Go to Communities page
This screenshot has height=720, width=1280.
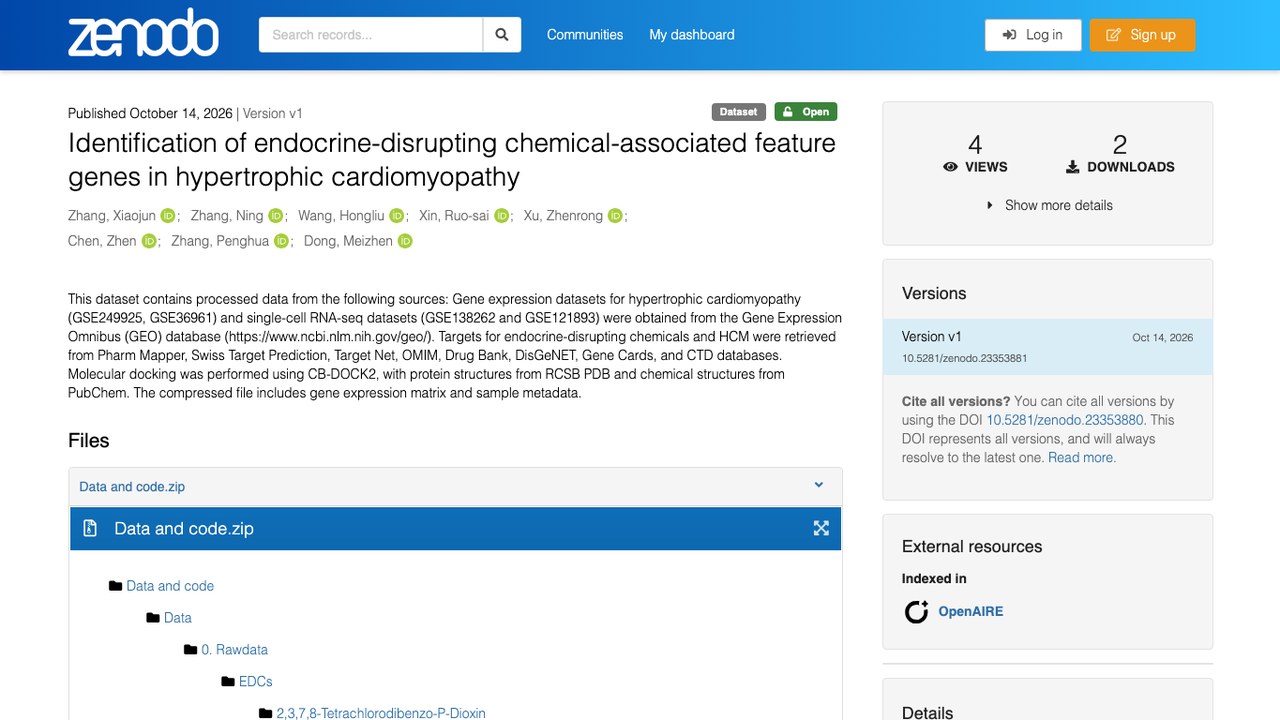point(585,34)
